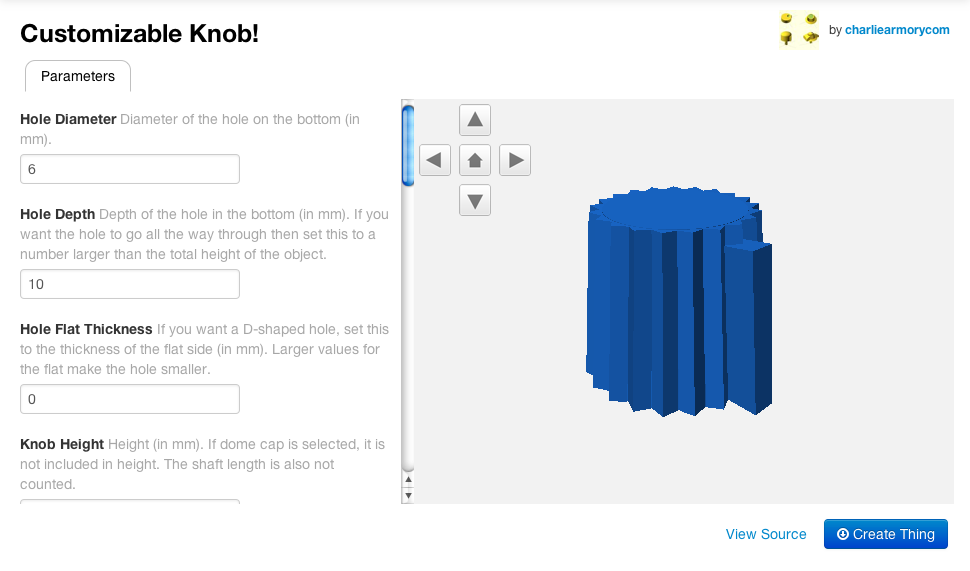Open the View Source link

coord(766,534)
